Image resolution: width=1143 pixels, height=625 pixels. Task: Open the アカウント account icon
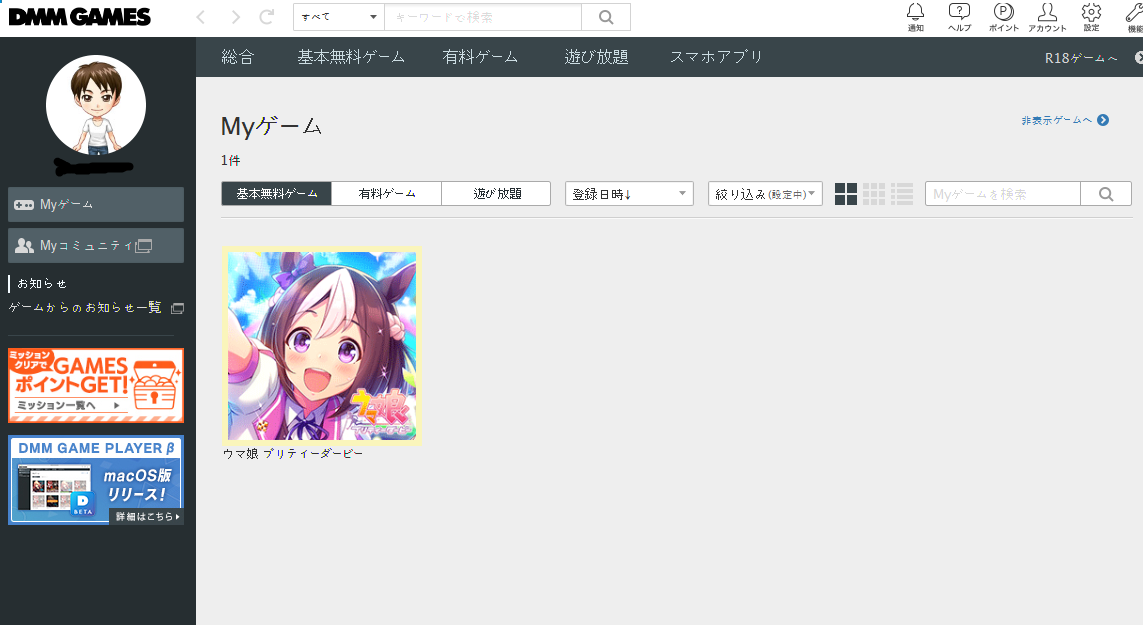1048,17
